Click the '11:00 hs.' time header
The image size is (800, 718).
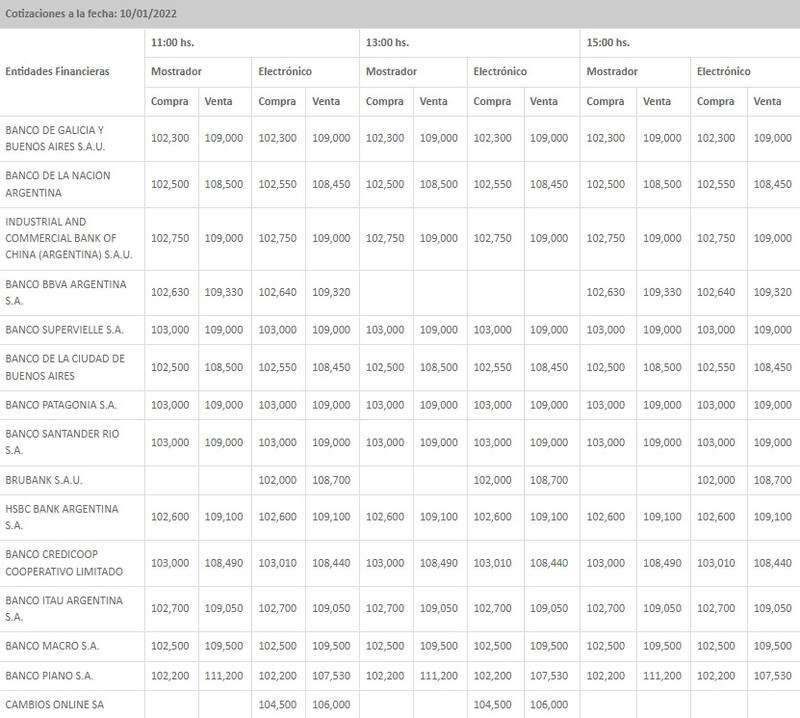pyautogui.click(x=173, y=42)
